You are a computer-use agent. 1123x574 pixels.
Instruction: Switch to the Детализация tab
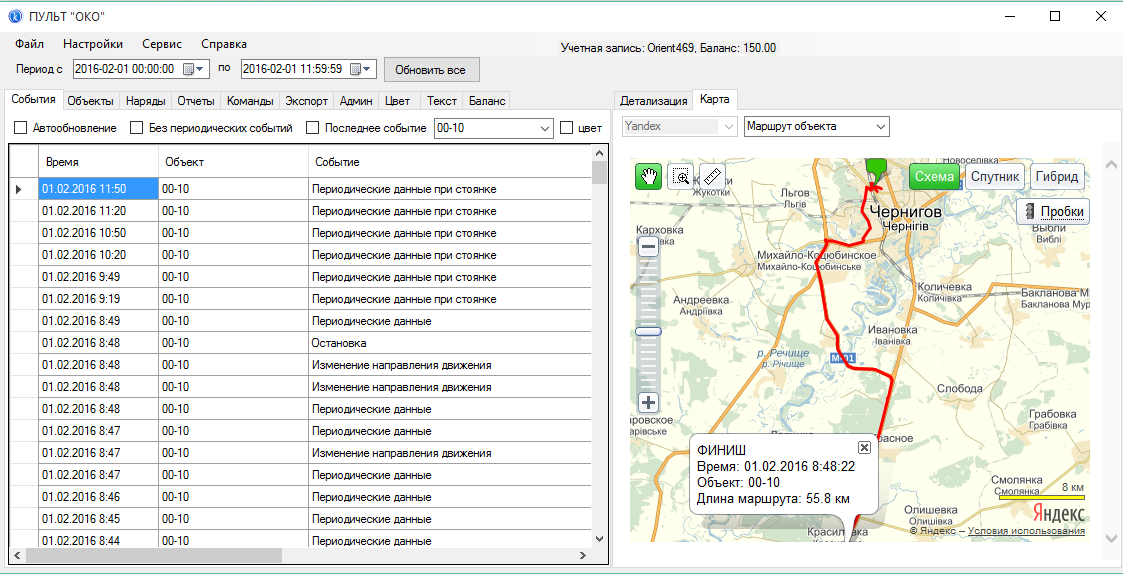point(654,101)
